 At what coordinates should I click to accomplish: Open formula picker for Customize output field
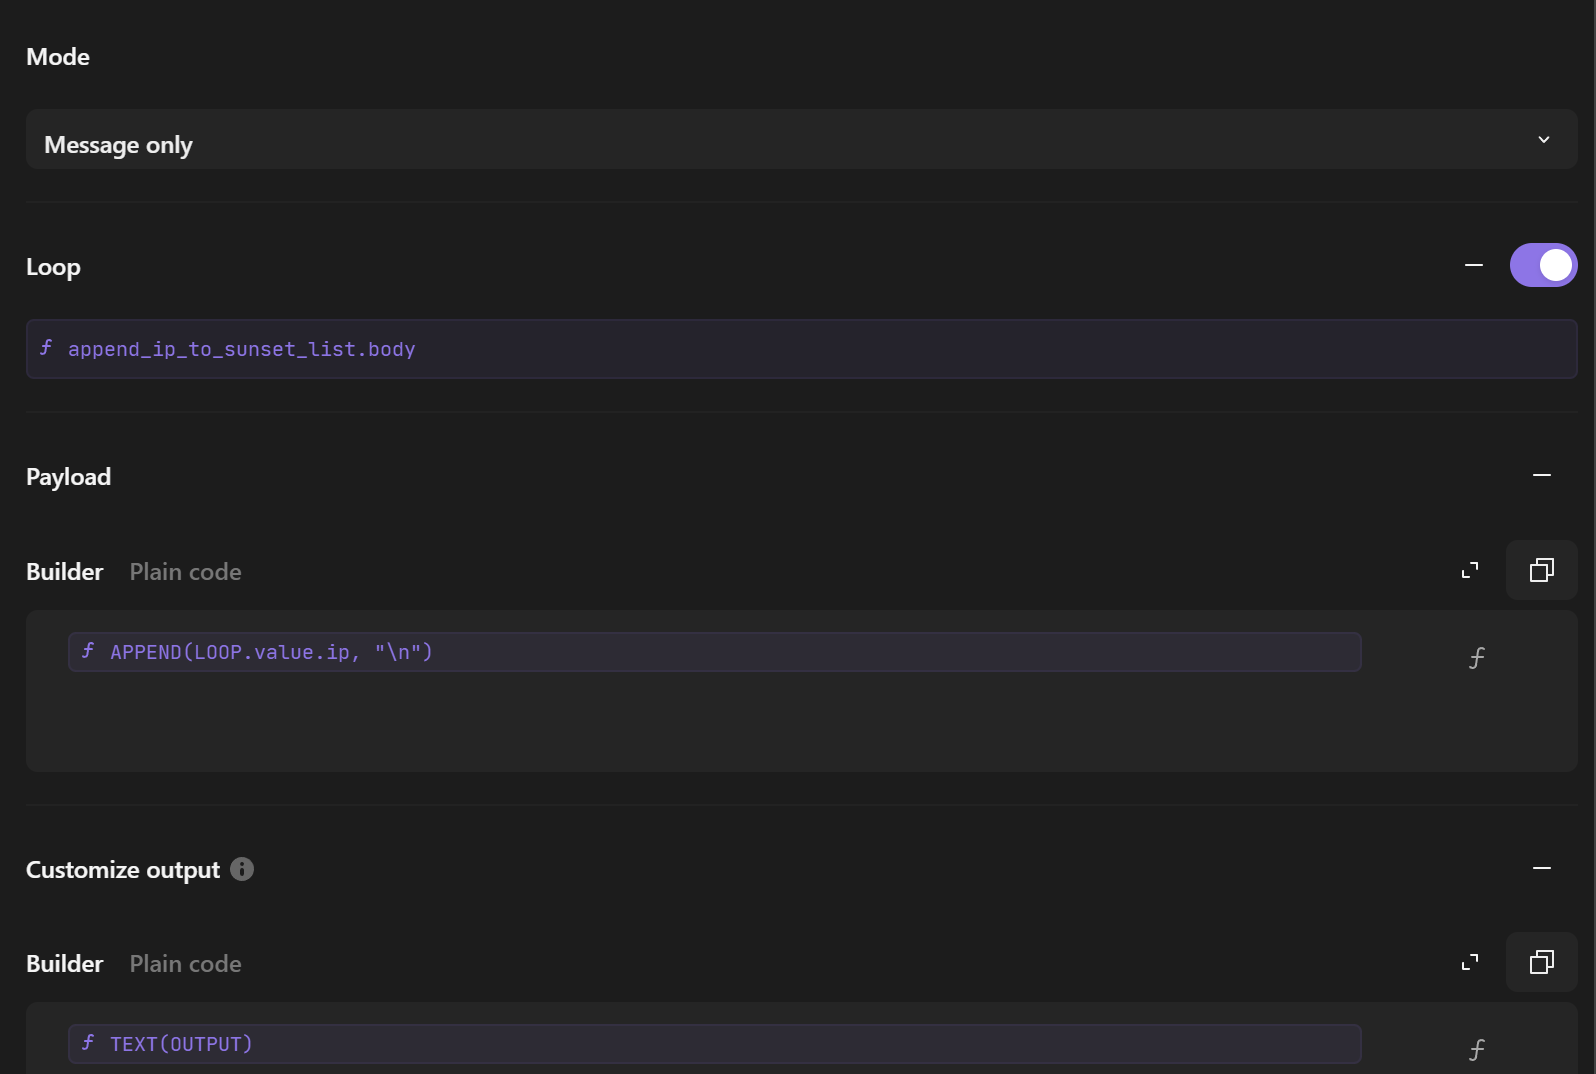pos(1476,1050)
